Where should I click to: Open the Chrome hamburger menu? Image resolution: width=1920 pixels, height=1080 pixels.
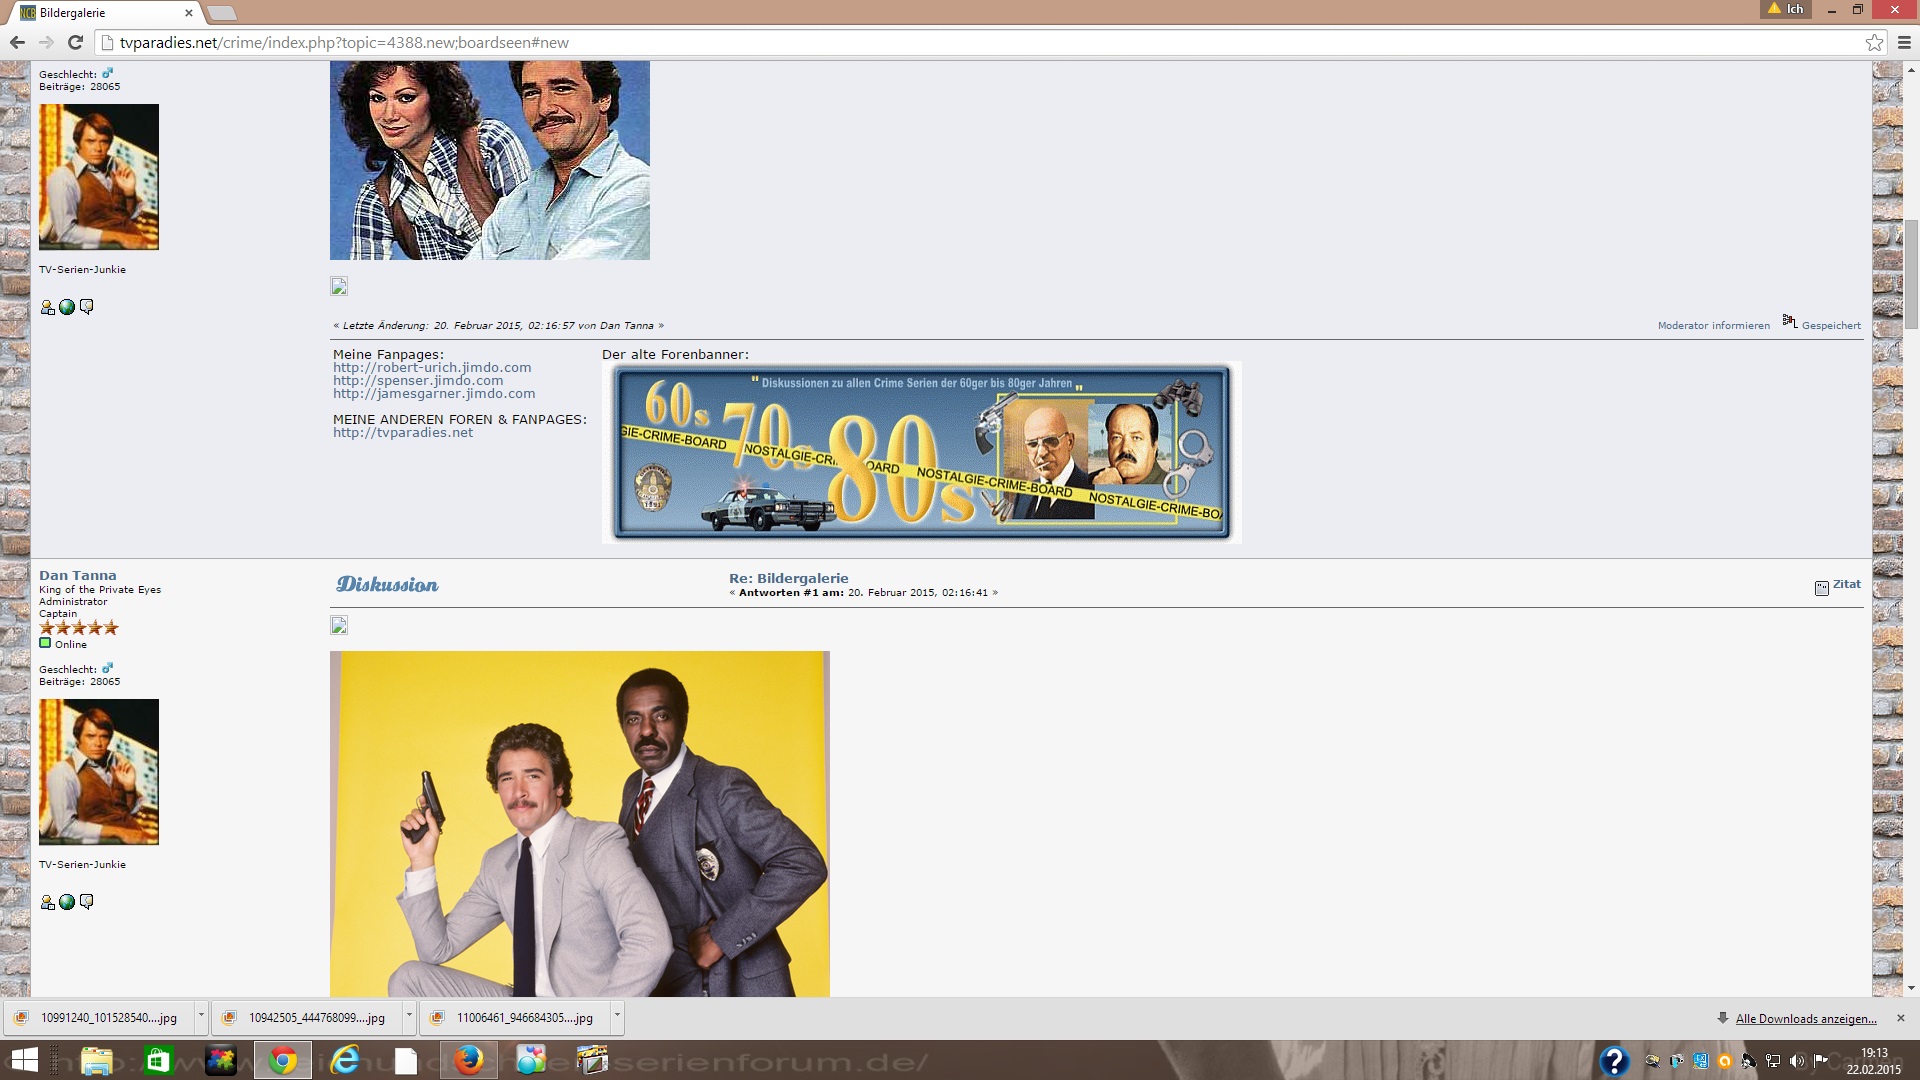click(1904, 43)
